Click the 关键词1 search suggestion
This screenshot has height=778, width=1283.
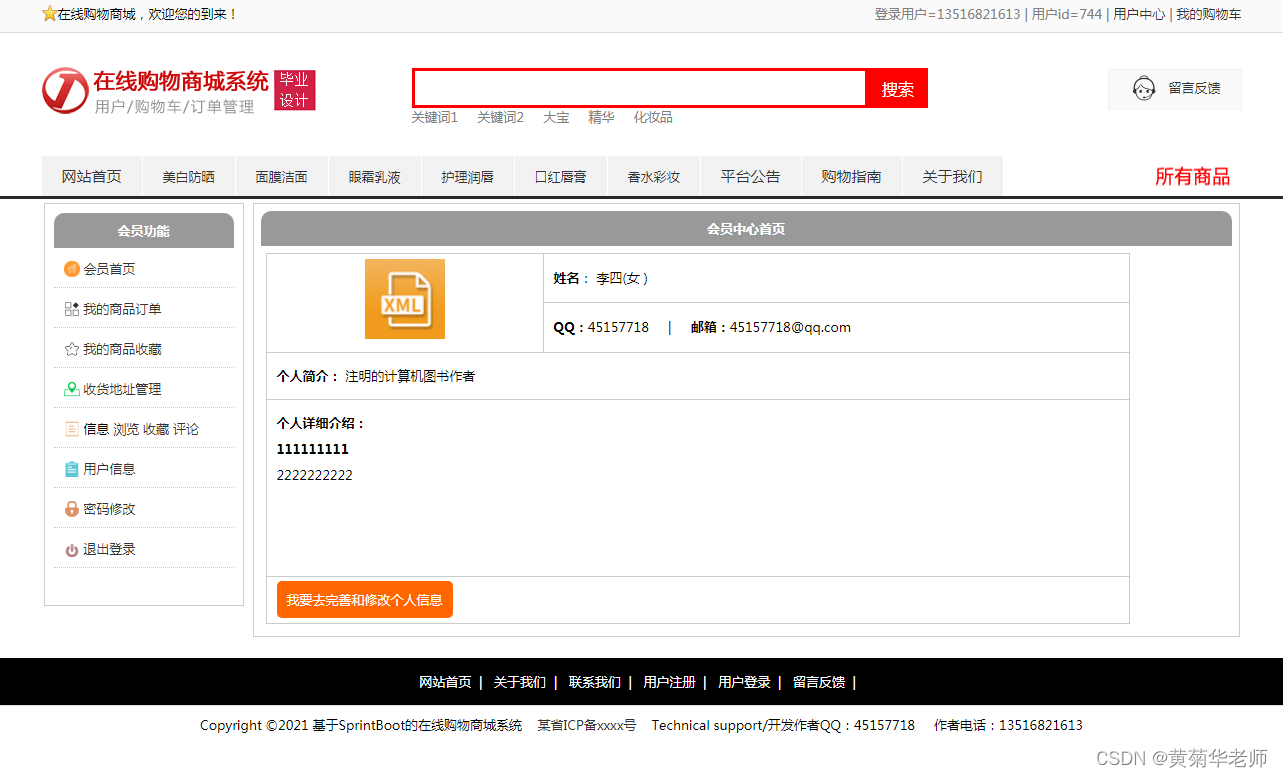[x=434, y=117]
